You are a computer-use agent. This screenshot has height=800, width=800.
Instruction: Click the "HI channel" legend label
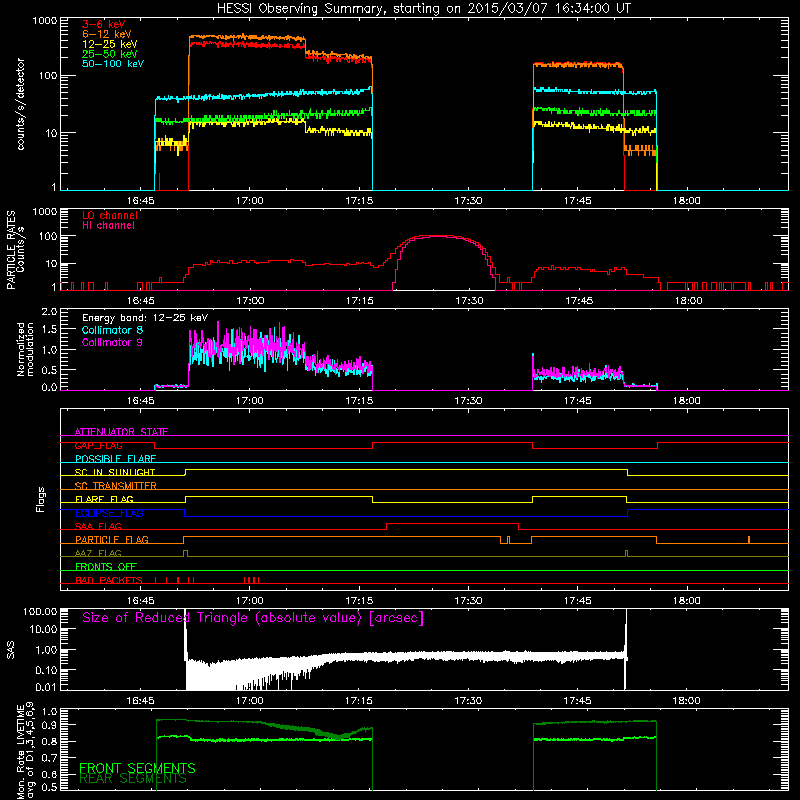tap(108, 226)
